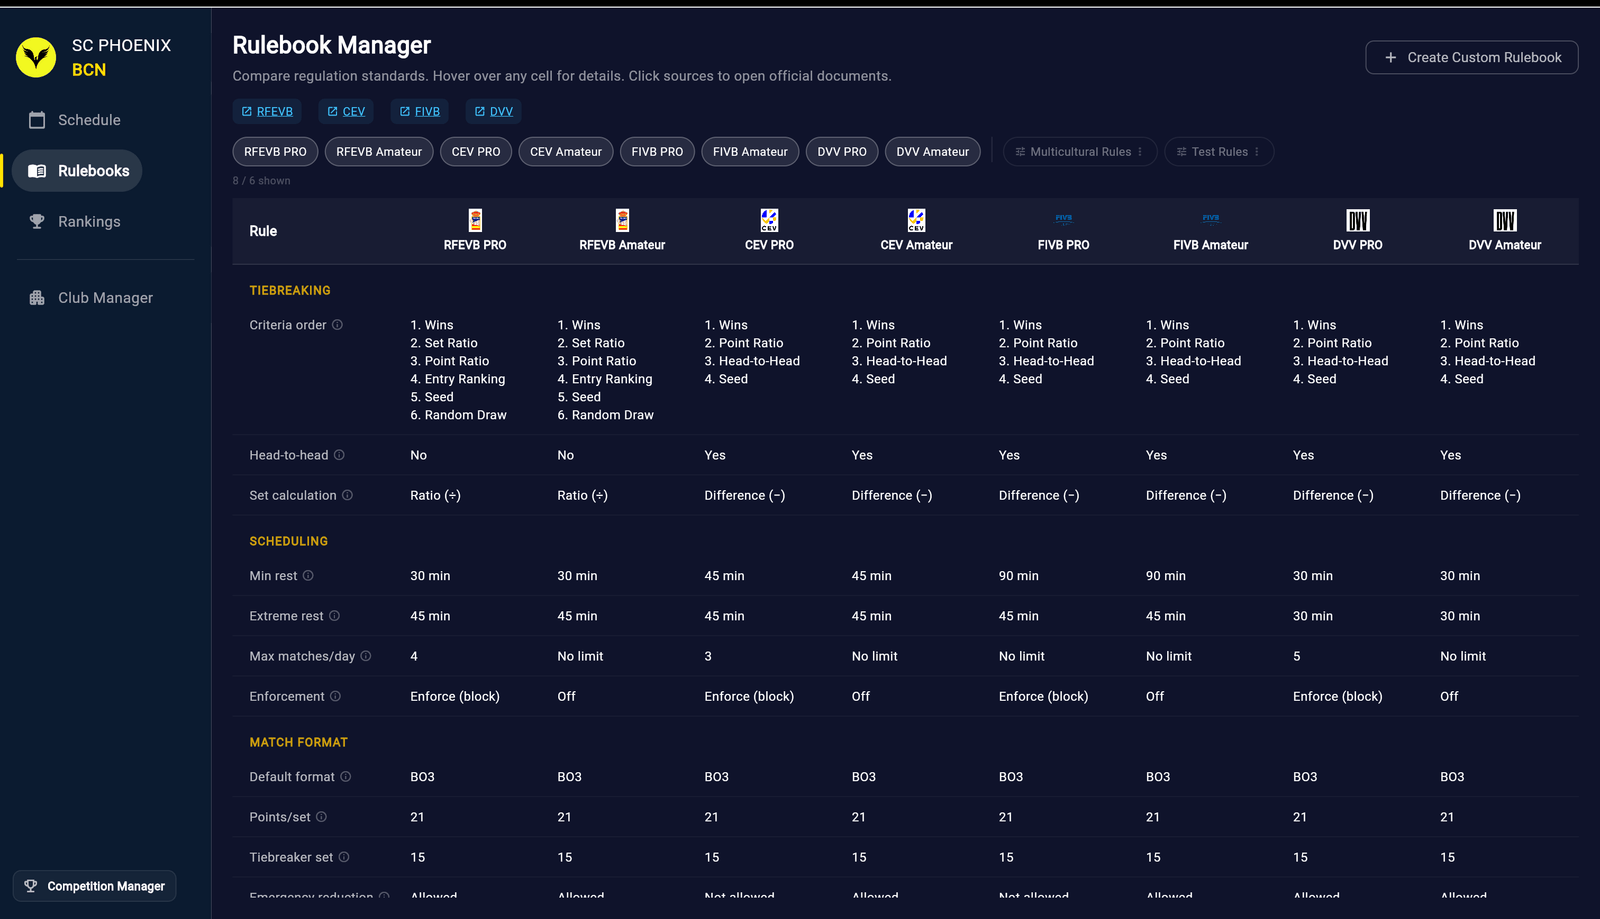
Task: Toggle the CEV Amateur rulebook chip
Action: coord(566,152)
